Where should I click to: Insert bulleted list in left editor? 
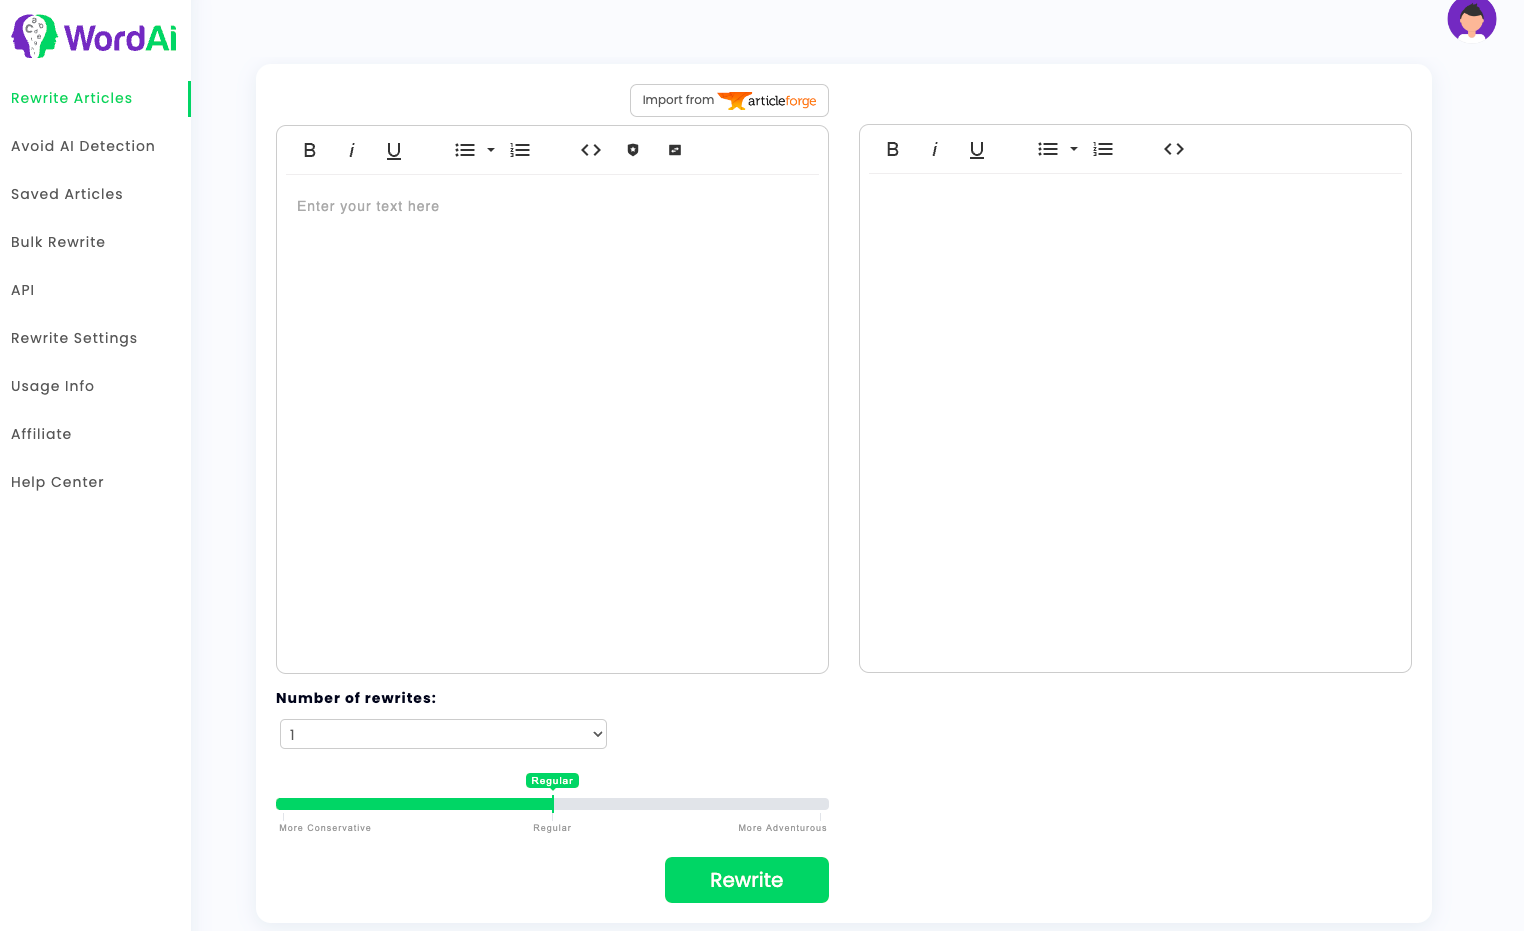point(465,150)
